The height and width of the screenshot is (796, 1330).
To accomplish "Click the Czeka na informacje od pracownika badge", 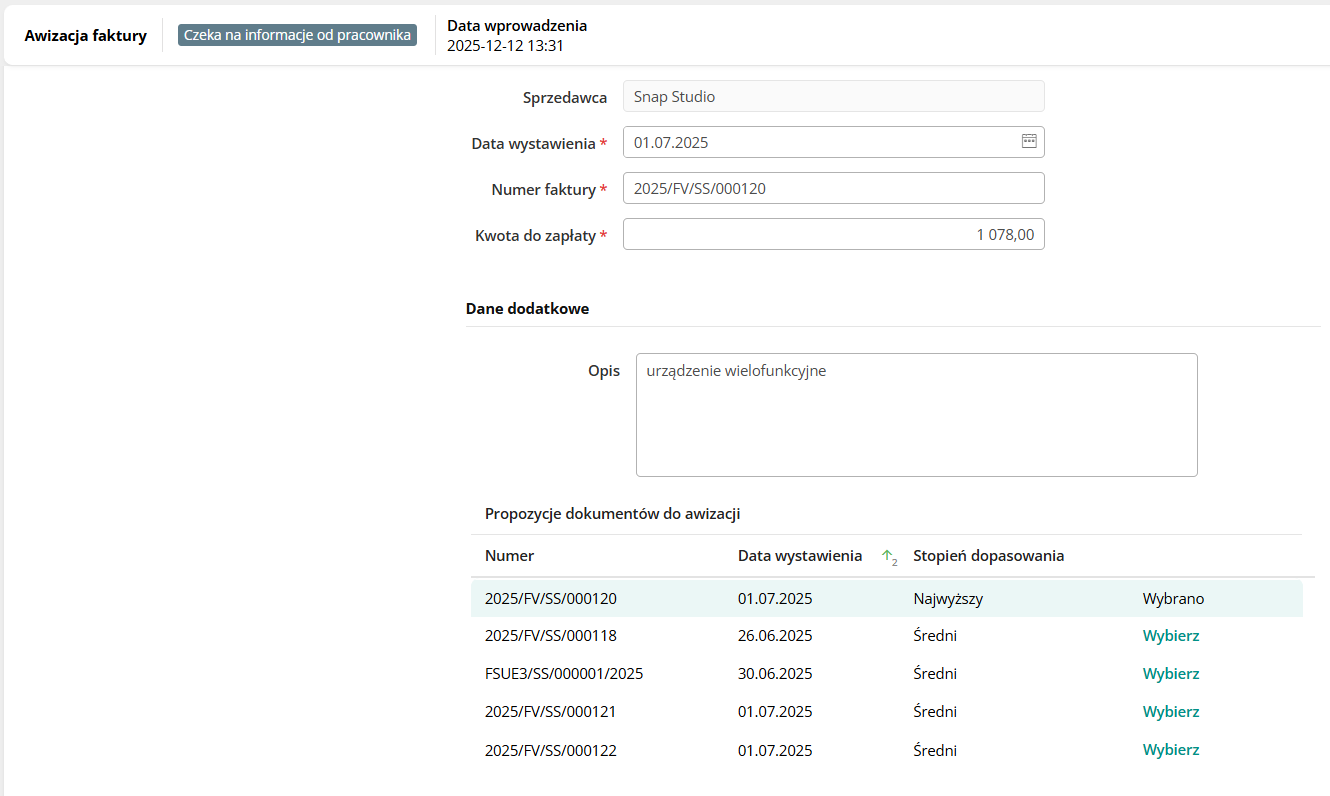I will point(297,35).
